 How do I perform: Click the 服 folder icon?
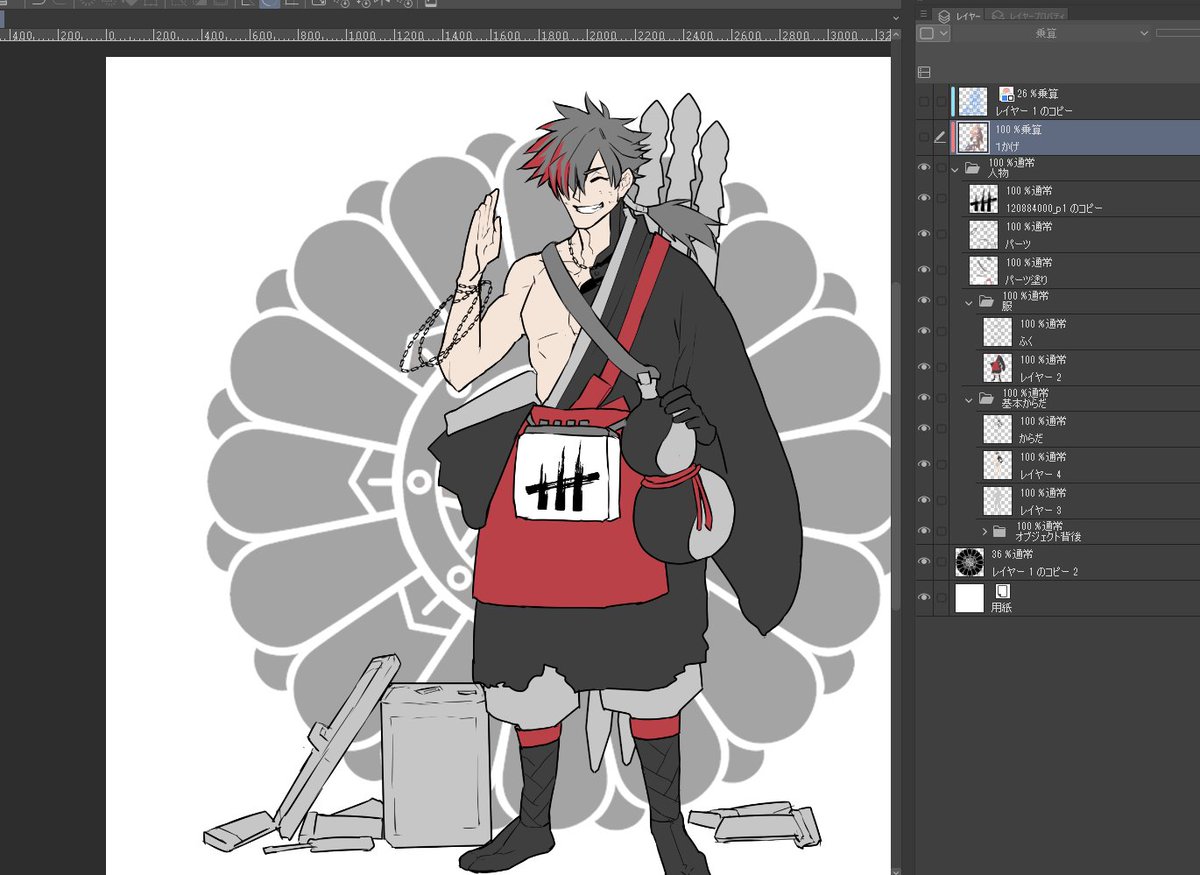coord(986,301)
